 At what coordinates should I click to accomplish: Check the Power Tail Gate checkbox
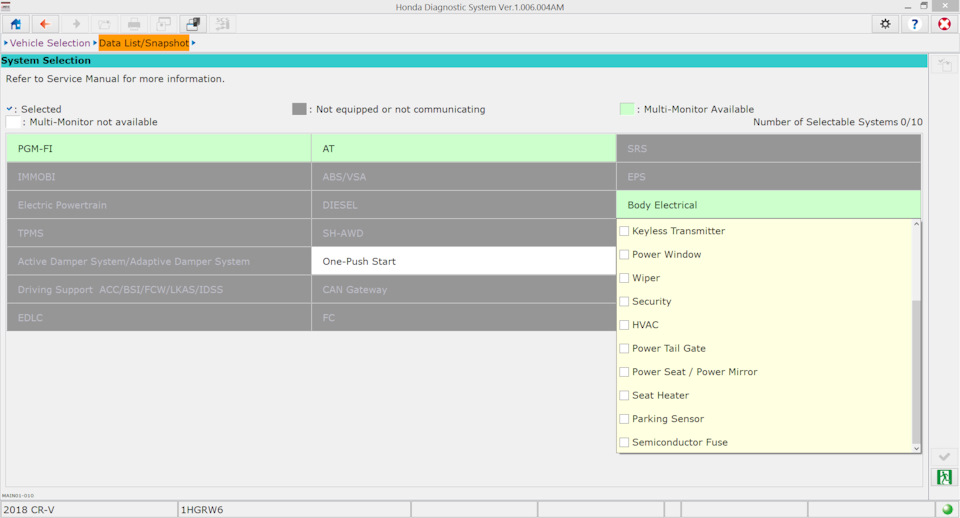(x=624, y=348)
